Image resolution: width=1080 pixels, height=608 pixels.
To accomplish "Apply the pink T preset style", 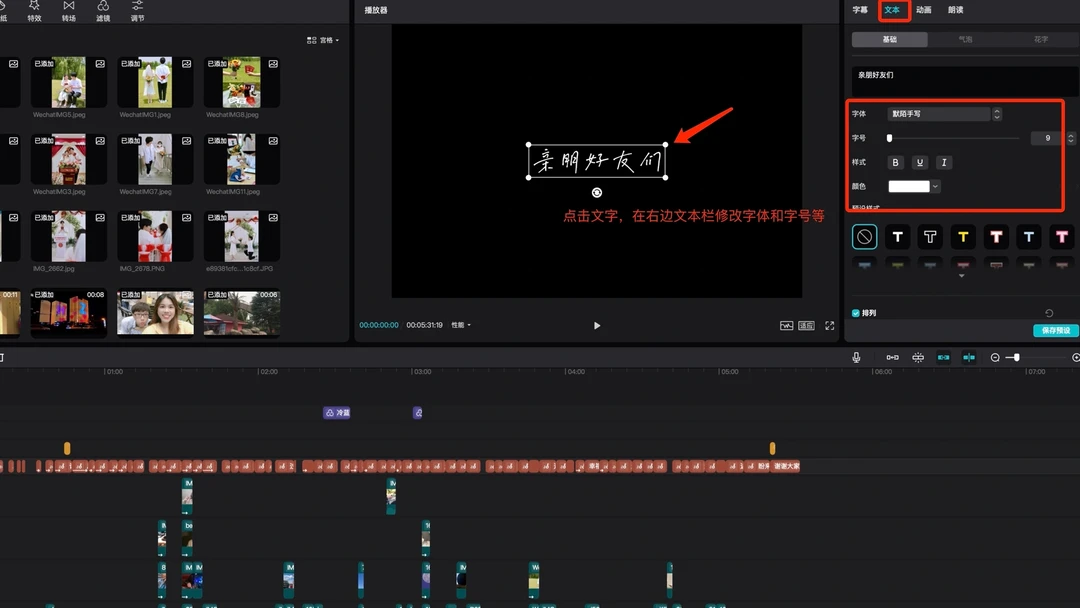I will [1061, 237].
